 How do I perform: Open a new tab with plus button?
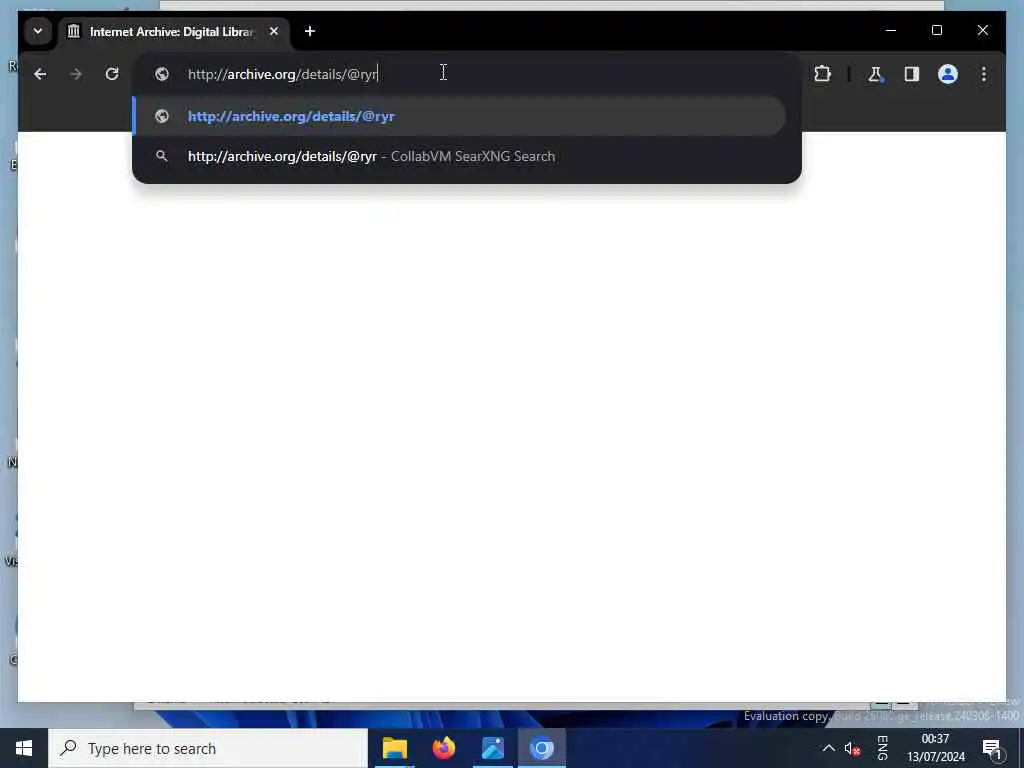tap(310, 31)
